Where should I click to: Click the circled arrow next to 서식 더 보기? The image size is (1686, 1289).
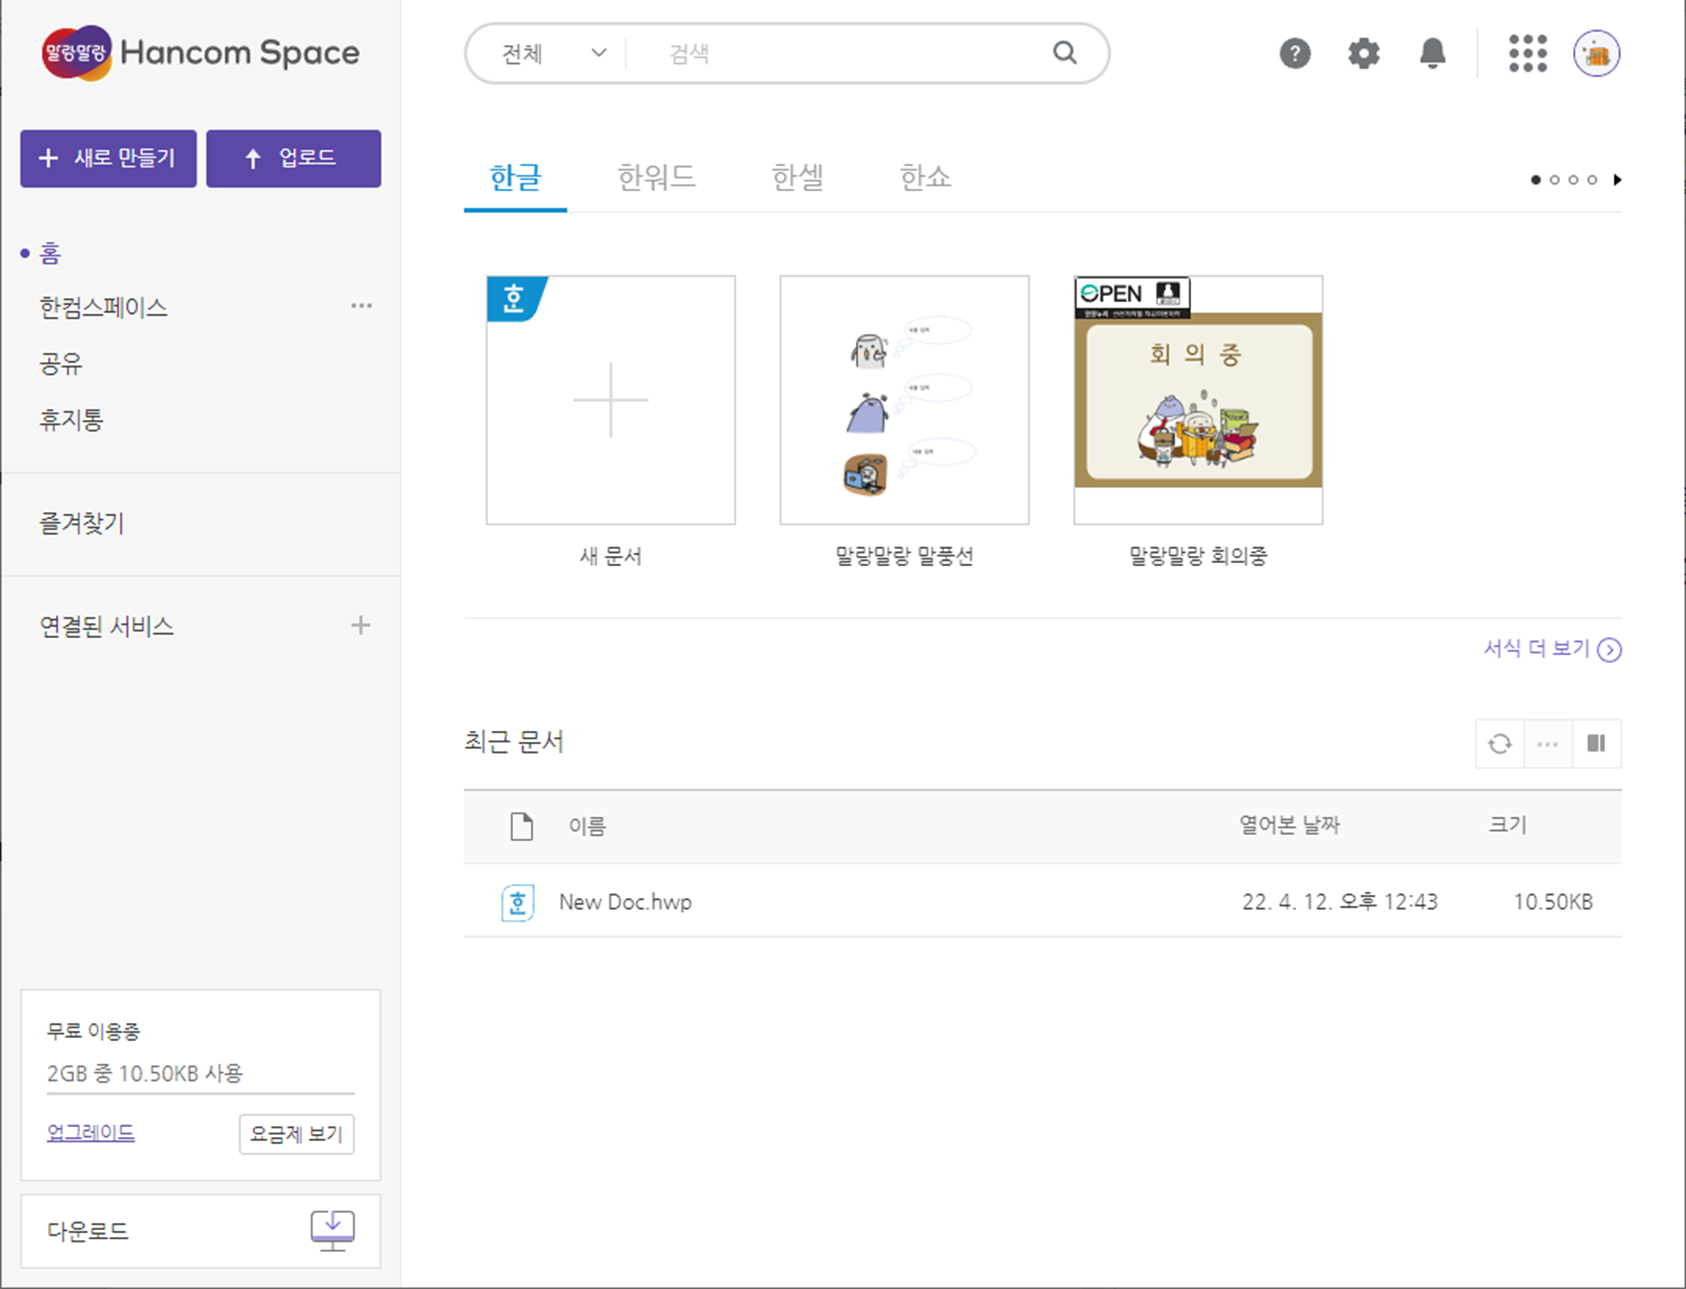(x=1609, y=650)
